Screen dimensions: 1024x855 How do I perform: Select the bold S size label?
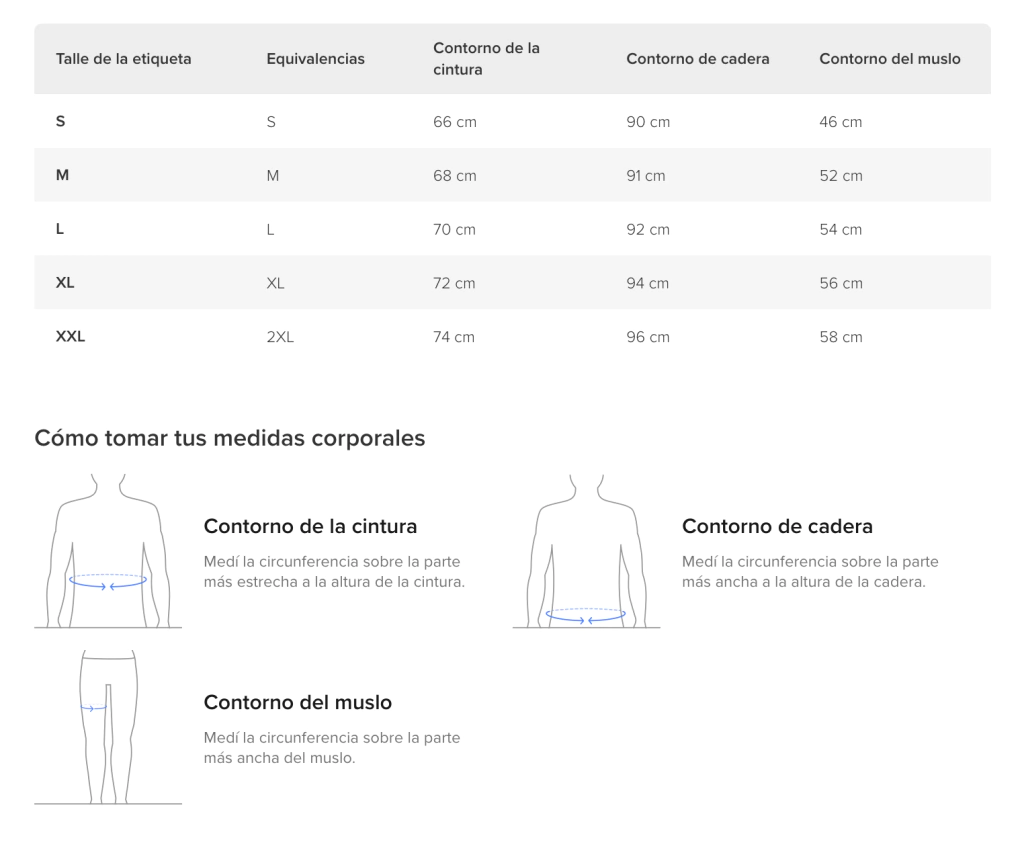click(x=61, y=122)
